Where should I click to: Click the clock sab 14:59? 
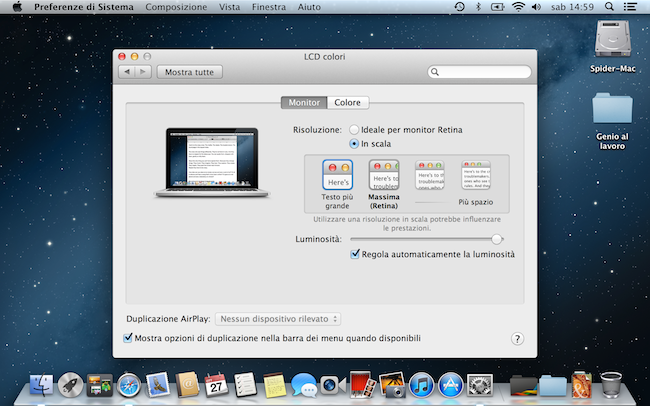pyautogui.click(x=572, y=7)
